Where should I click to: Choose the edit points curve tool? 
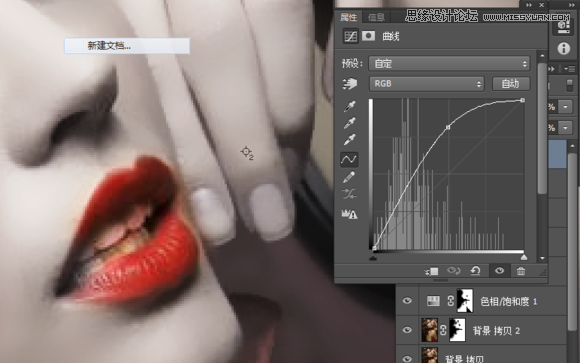[x=349, y=159]
